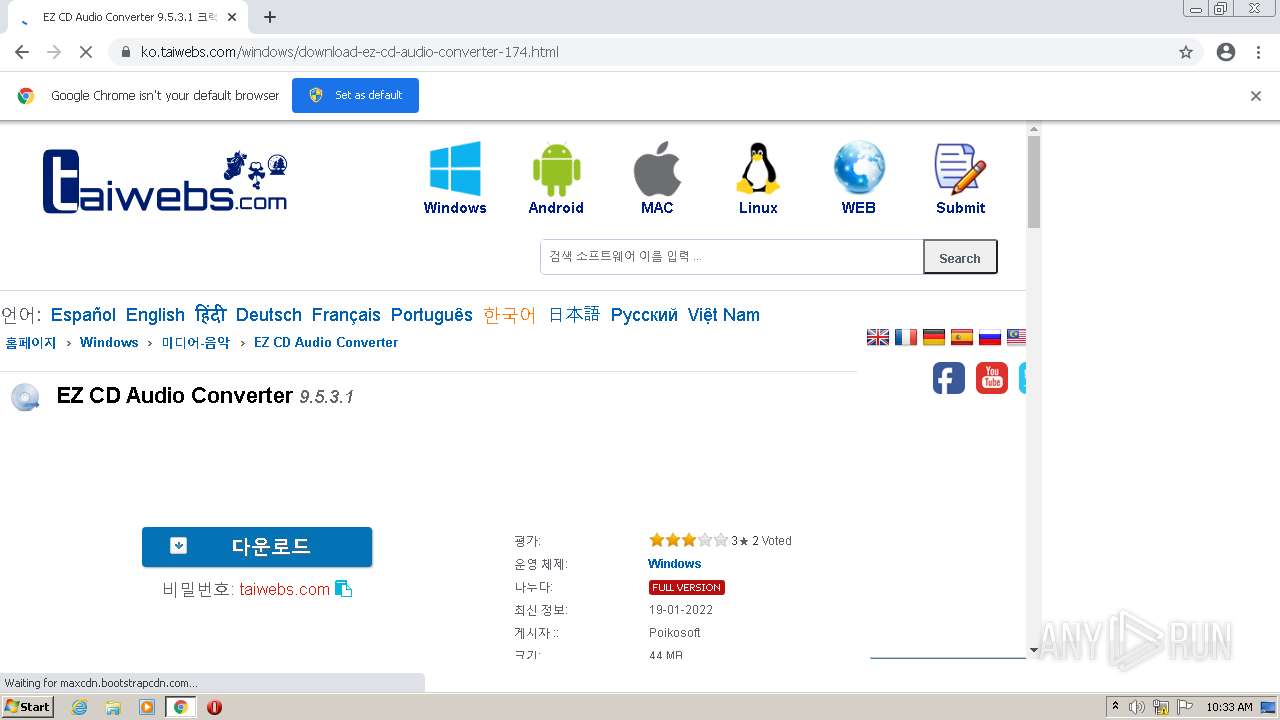Open the Windows operating system link
The width and height of the screenshot is (1280, 720).
click(675, 564)
